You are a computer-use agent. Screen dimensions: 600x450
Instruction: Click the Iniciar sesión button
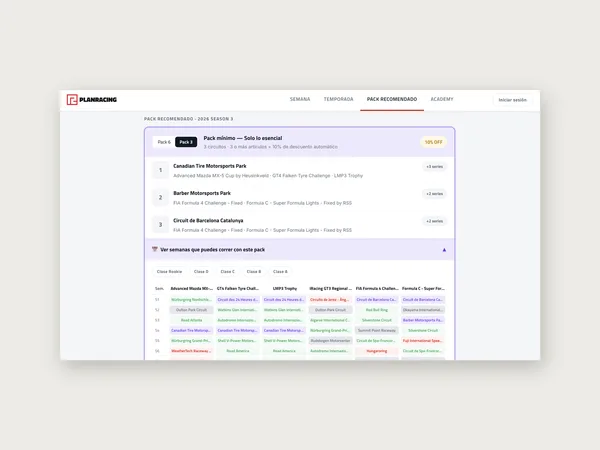(512, 100)
